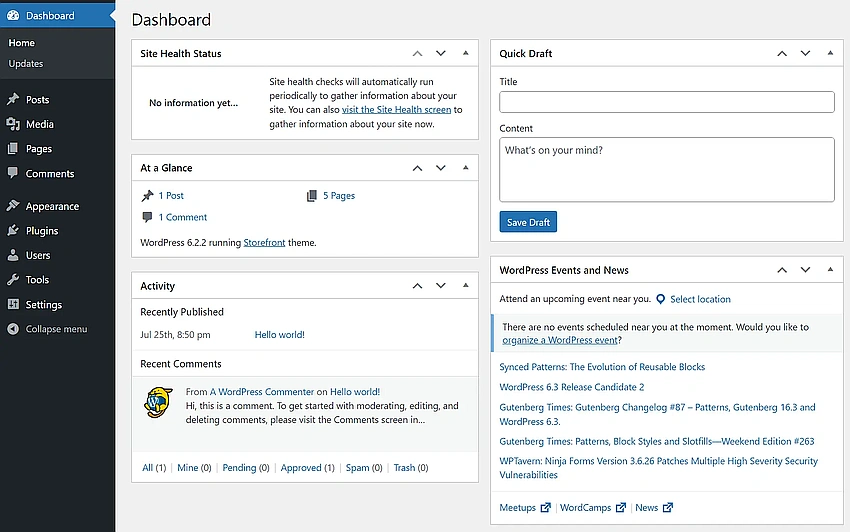Click the Quick Draft Title input field
Screen dimensions: 850x532
[667, 102]
